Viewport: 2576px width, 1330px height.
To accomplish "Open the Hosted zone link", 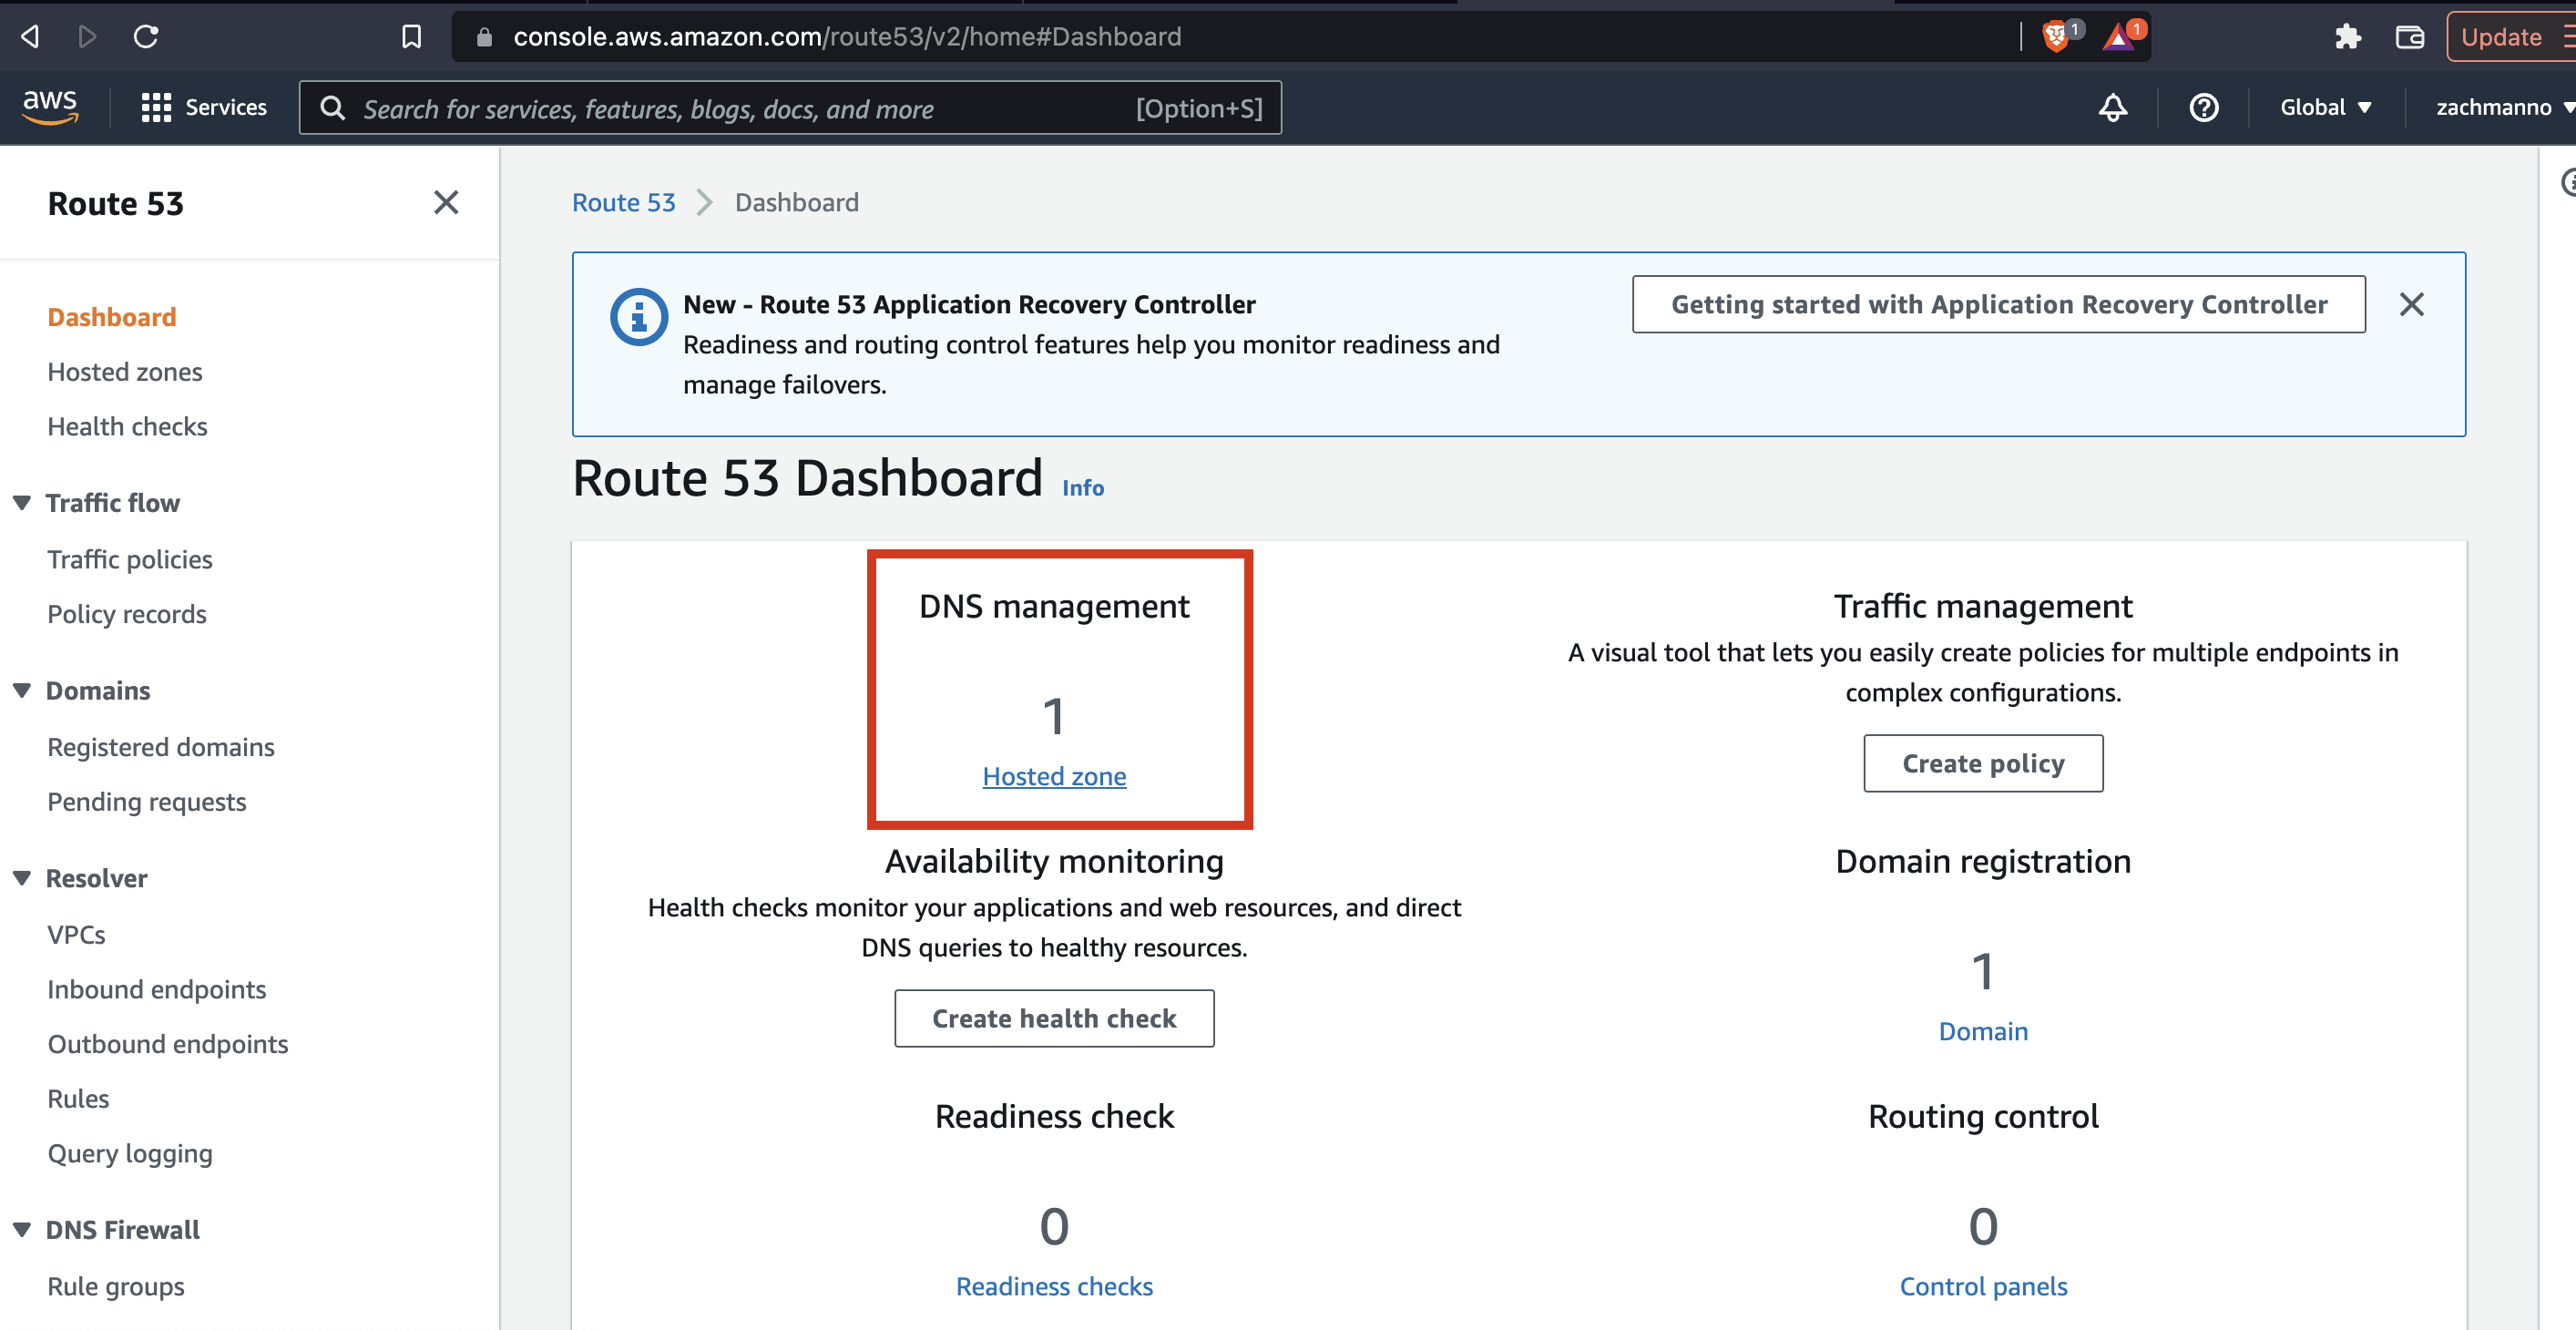I will pos(1054,776).
